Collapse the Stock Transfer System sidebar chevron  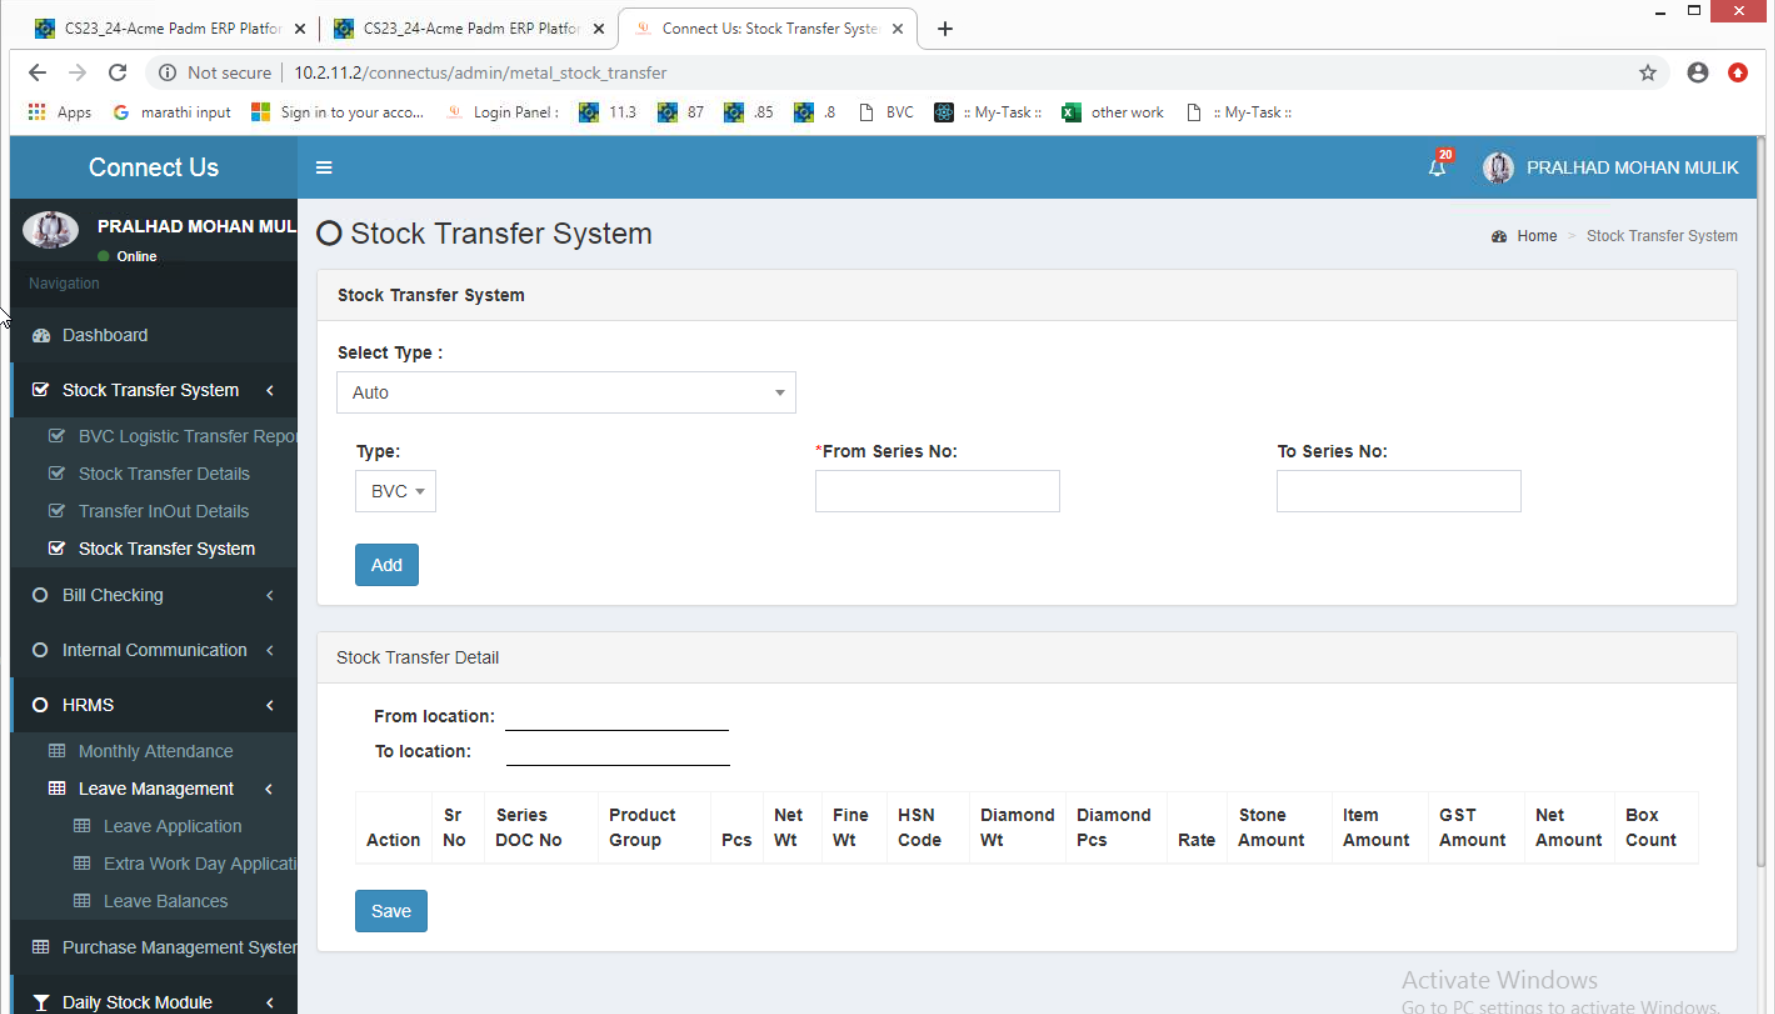[270, 390]
